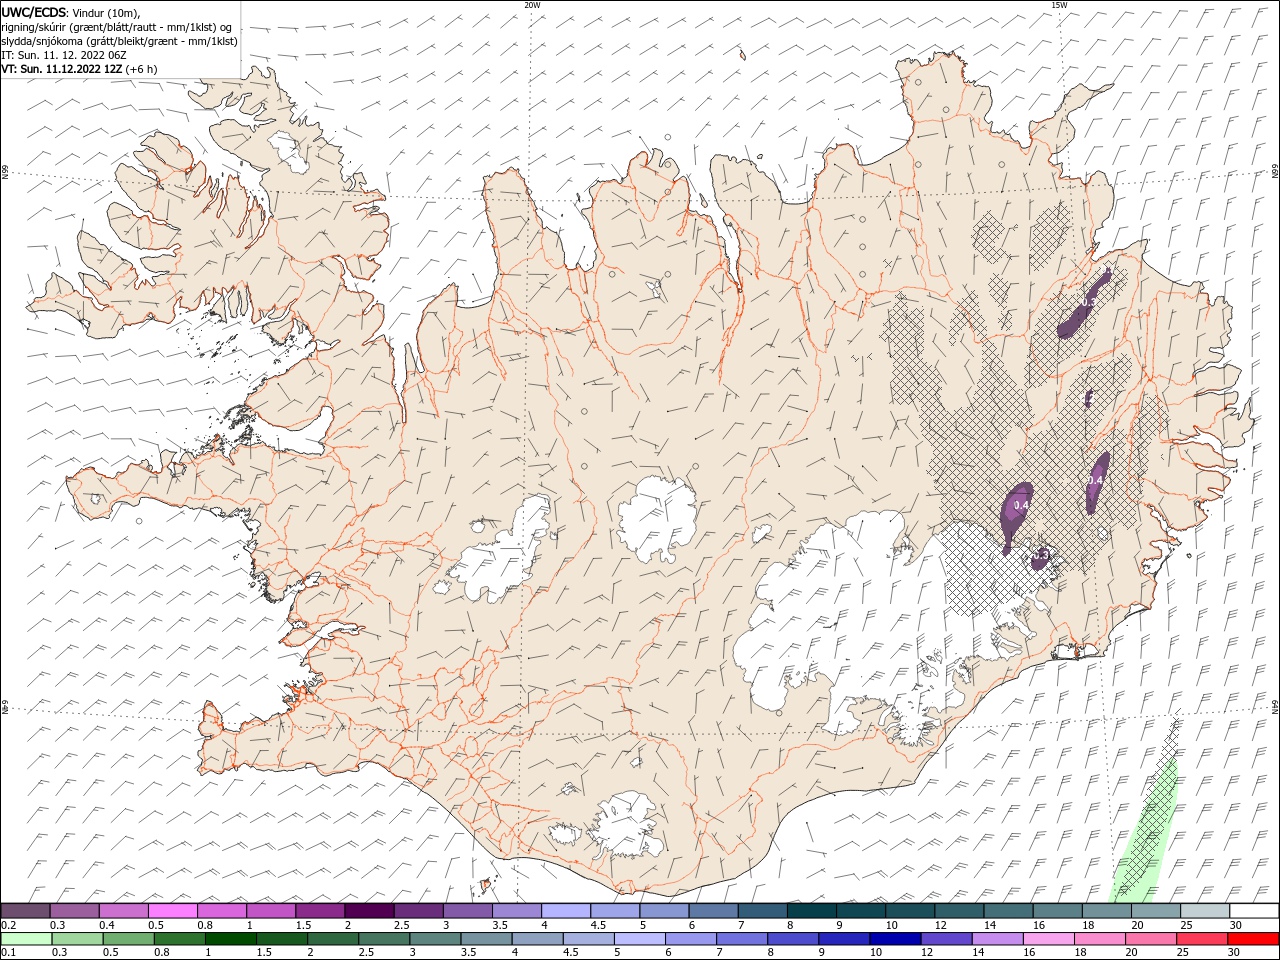Pick the dull purple 0.2 swatch in the upper legend

25,911
